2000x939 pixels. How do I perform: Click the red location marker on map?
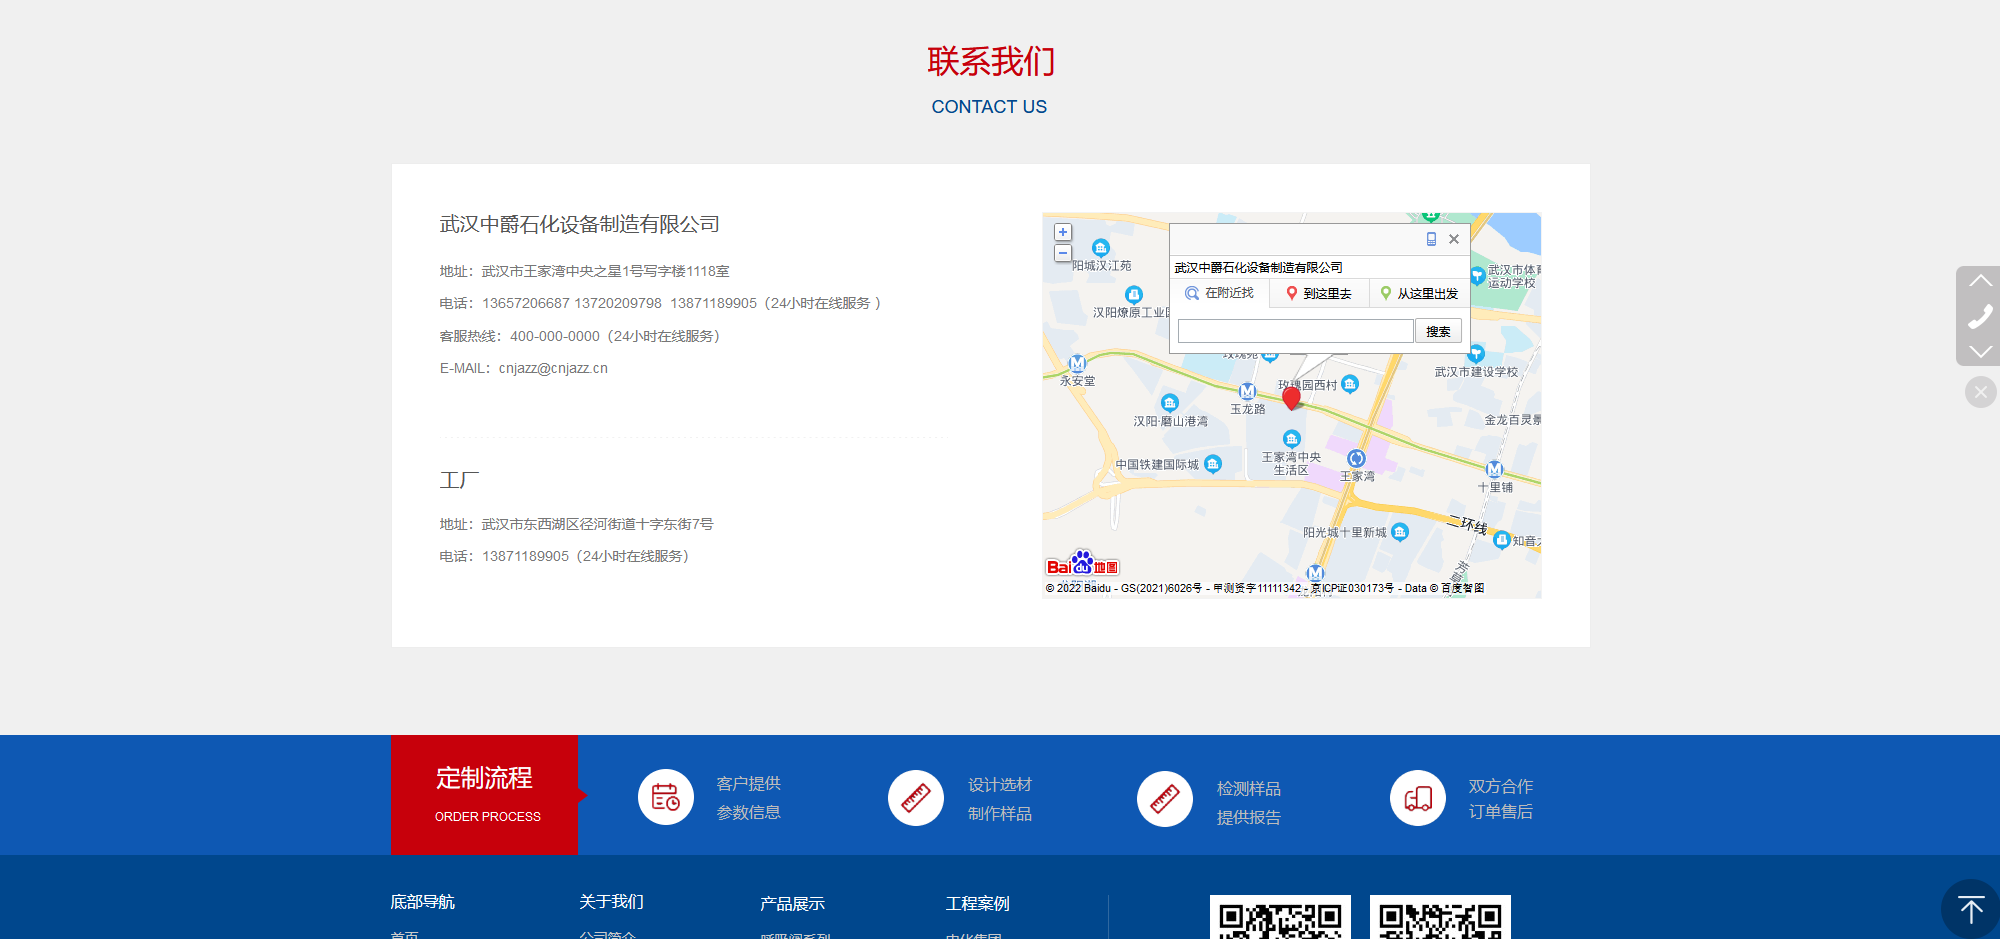click(x=1291, y=397)
